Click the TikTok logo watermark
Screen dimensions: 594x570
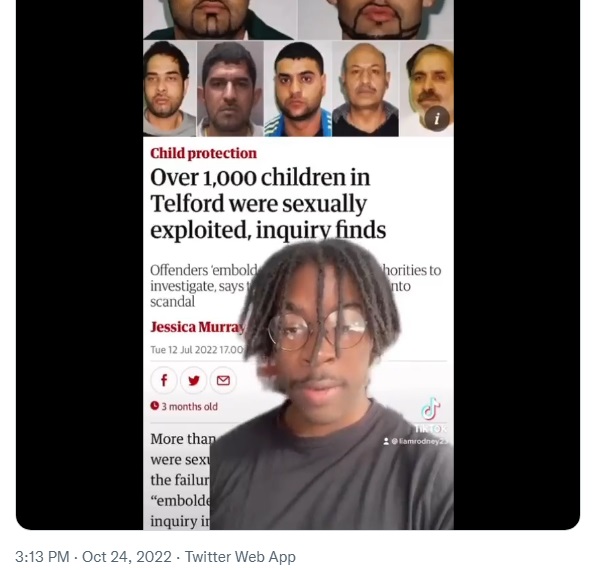point(430,415)
